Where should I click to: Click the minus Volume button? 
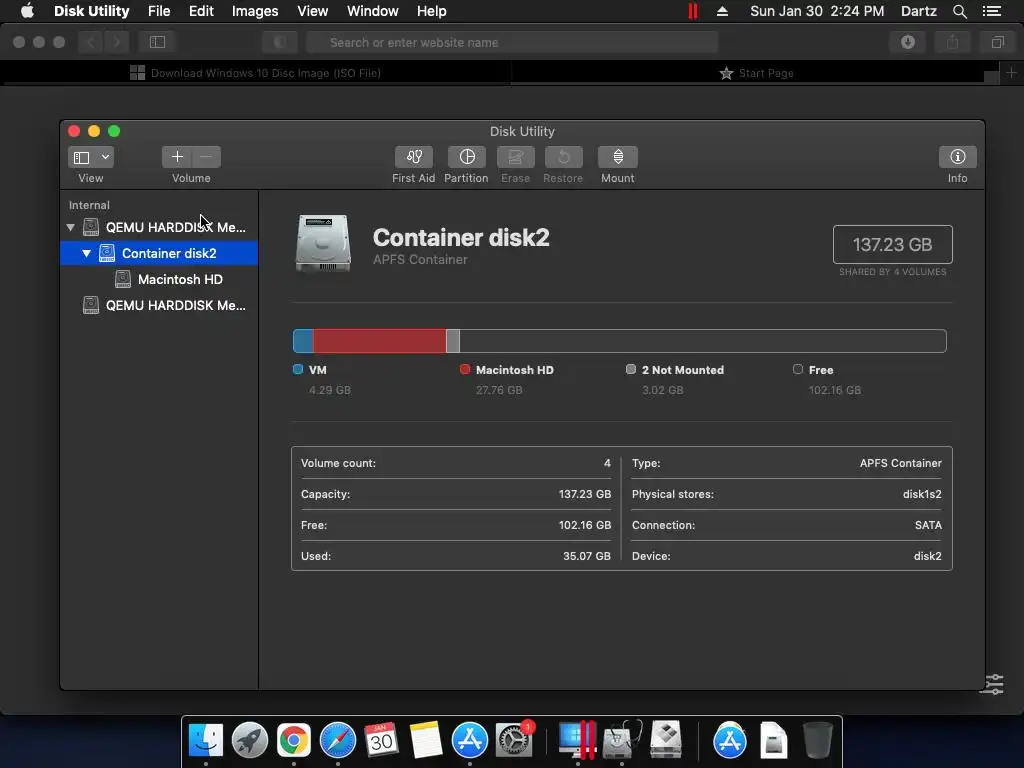(206, 157)
